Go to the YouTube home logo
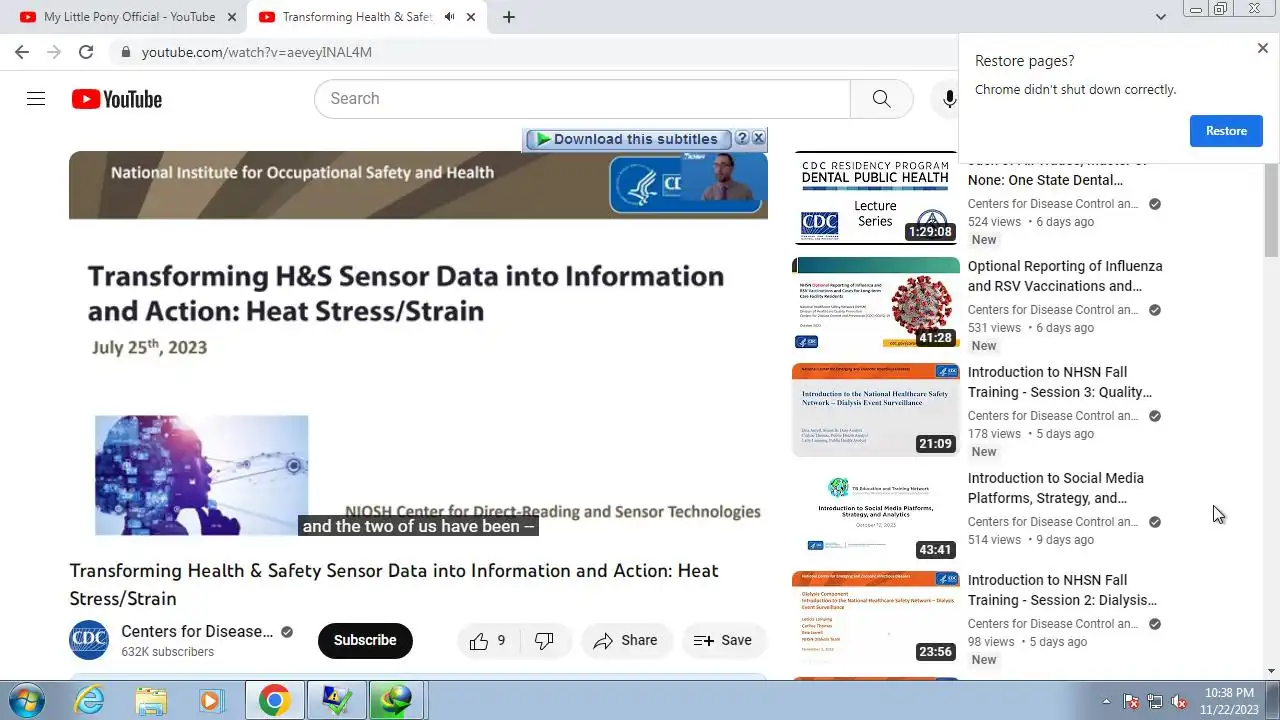 tap(117, 99)
